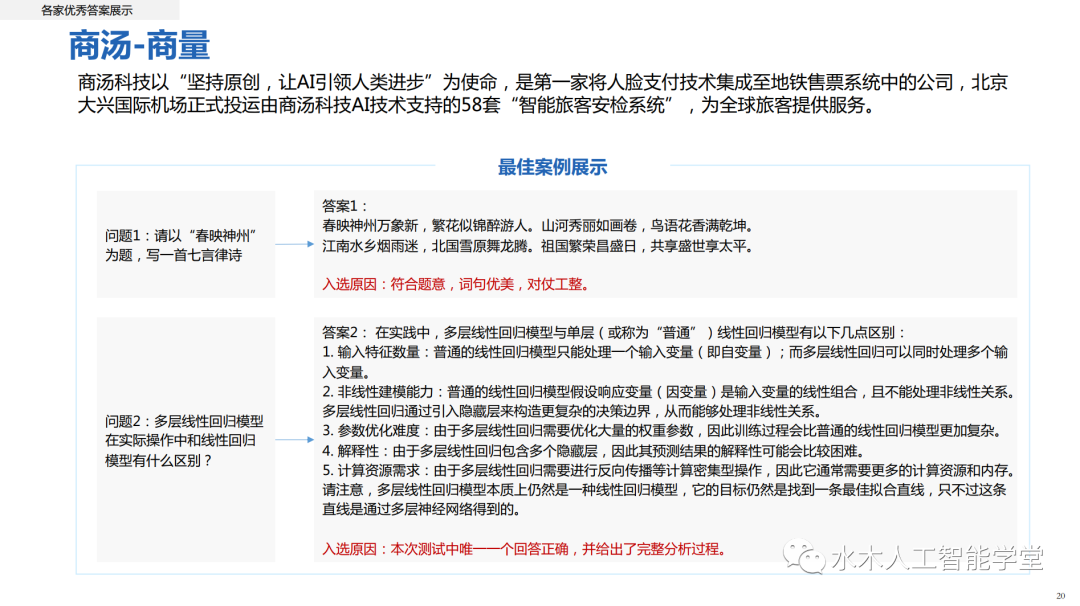Click the poem line starting 江南水乡烟雨迷
Screen dimensions: 1080x606
[x=535, y=246]
